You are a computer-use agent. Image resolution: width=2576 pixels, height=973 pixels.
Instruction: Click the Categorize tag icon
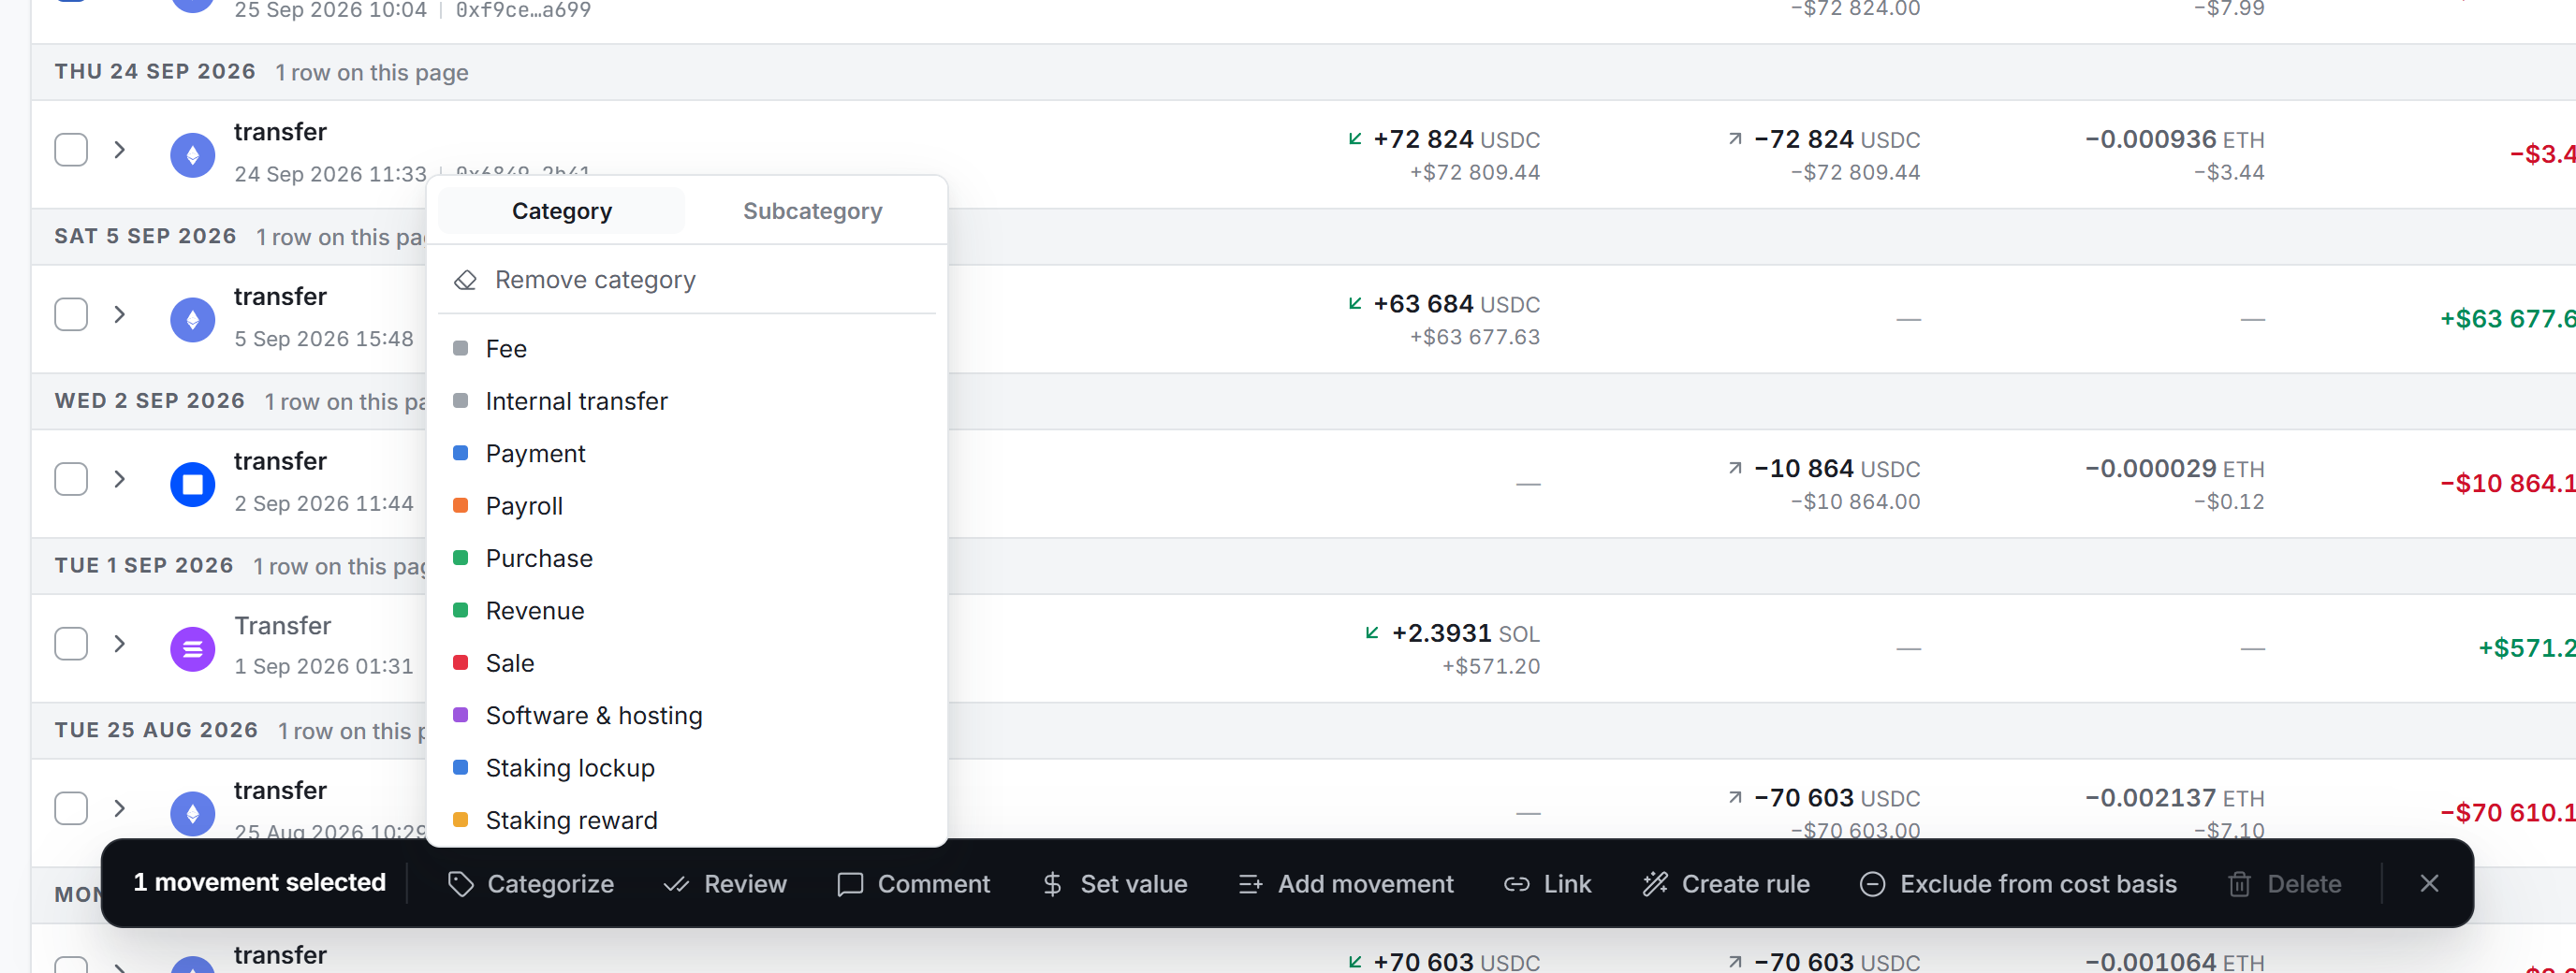(460, 884)
